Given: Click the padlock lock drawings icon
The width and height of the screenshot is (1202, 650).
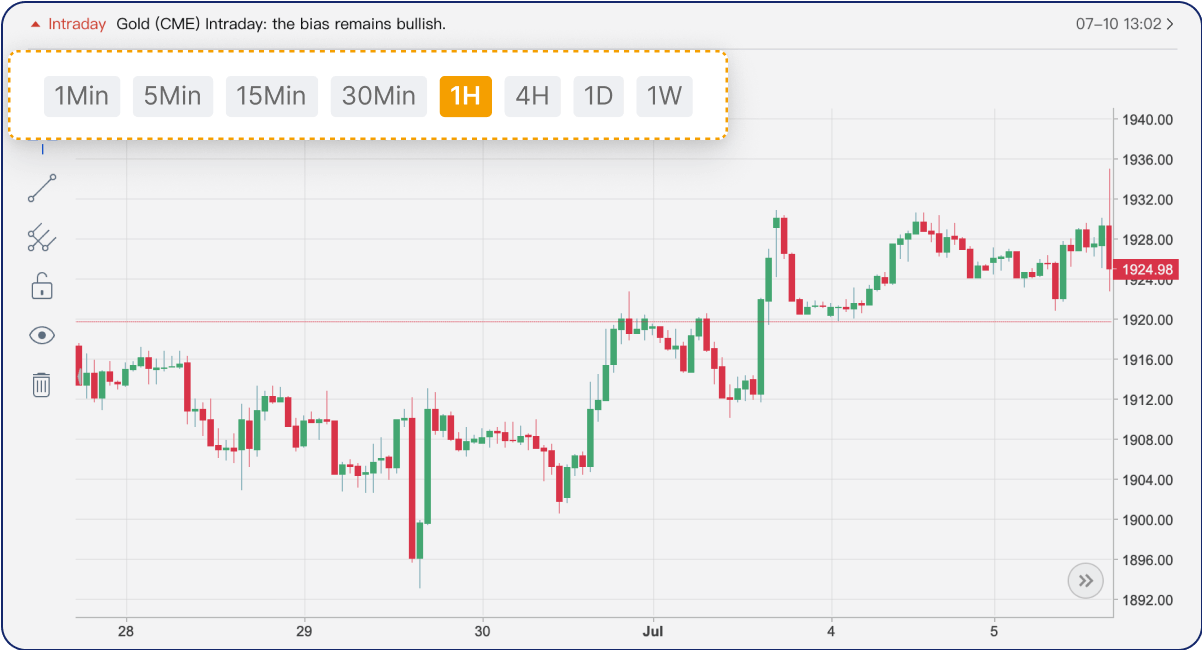Looking at the screenshot, I should coord(42,286).
